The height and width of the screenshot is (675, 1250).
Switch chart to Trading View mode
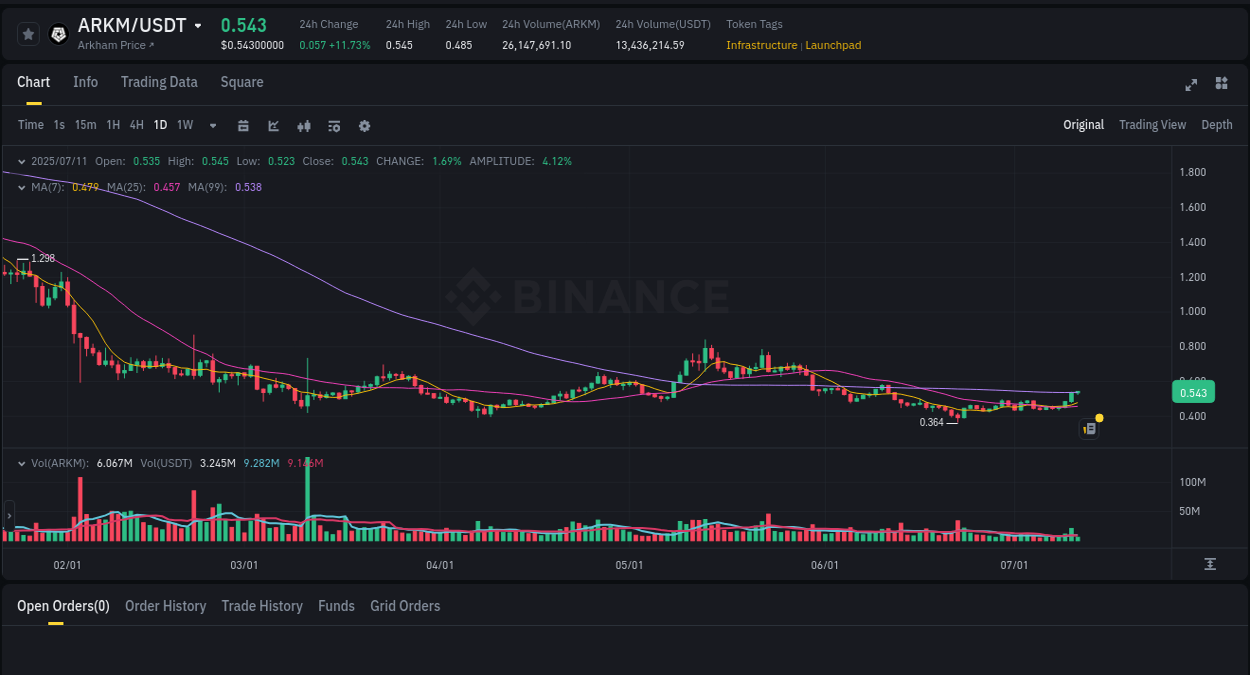(1152, 125)
